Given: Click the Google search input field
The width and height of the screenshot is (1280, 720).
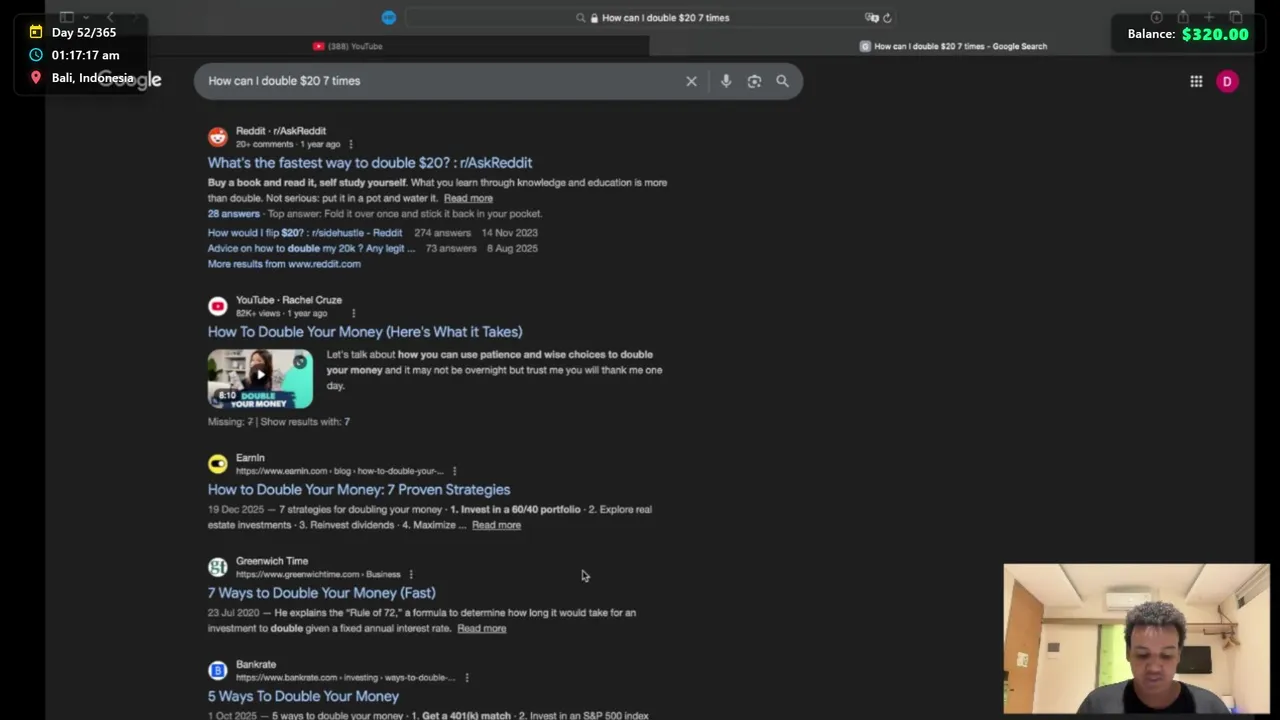Looking at the screenshot, I should [440, 81].
